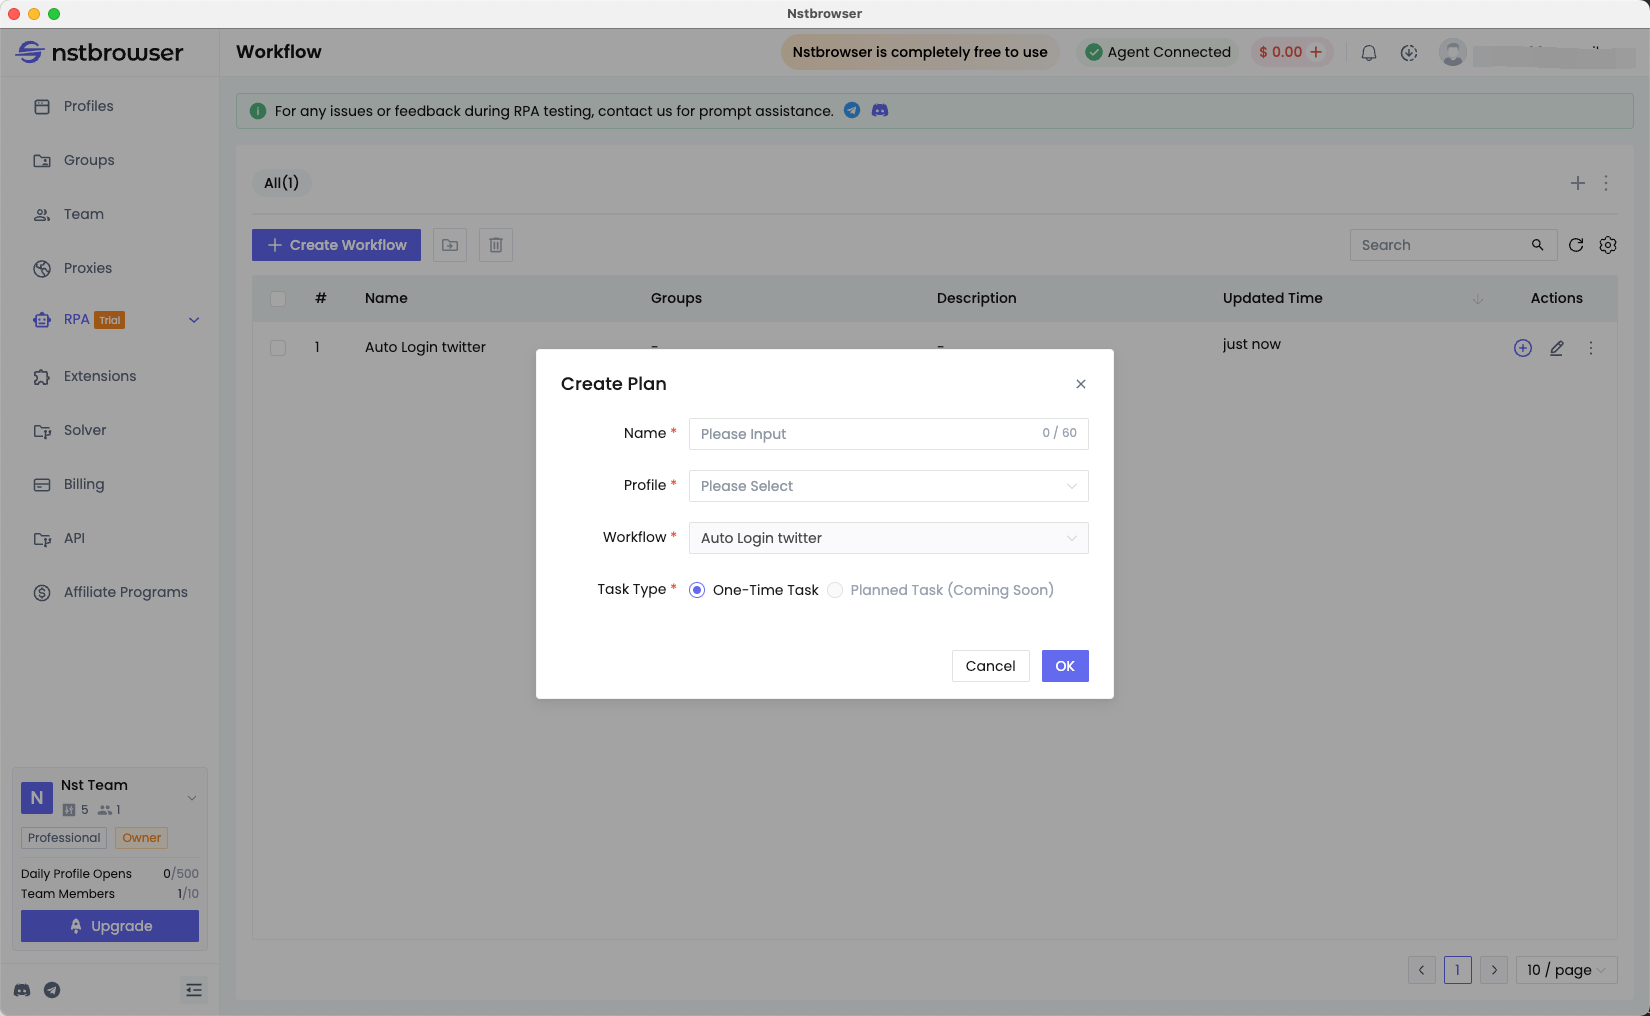Image resolution: width=1650 pixels, height=1016 pixels.
Task: Check the Auto Login twitter row checkbox
Action: click(x=278, y=348)
